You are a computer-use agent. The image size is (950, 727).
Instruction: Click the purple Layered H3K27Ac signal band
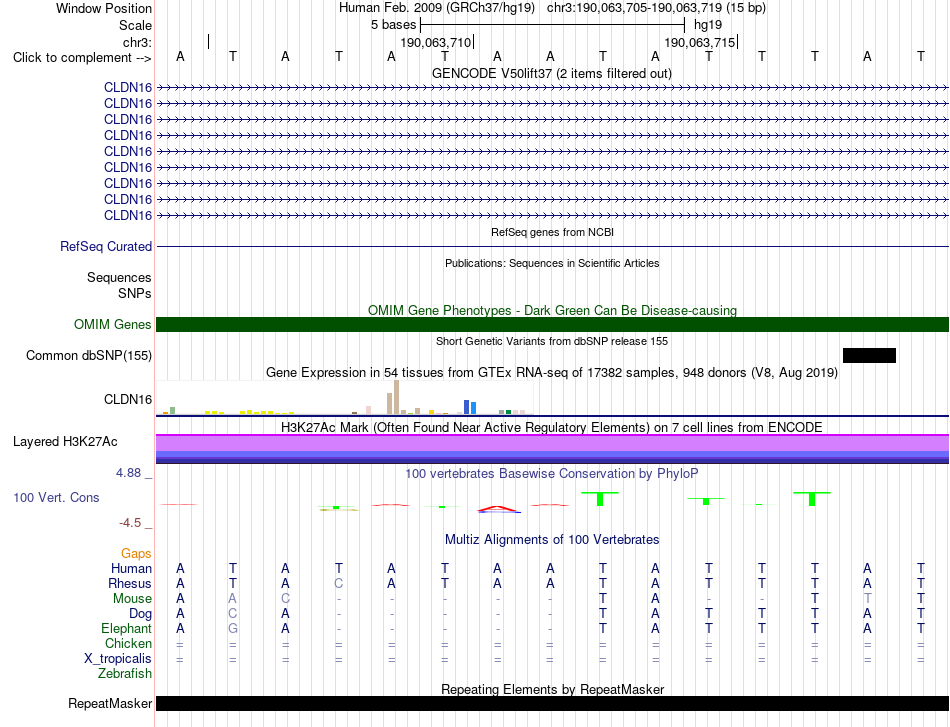552,449
